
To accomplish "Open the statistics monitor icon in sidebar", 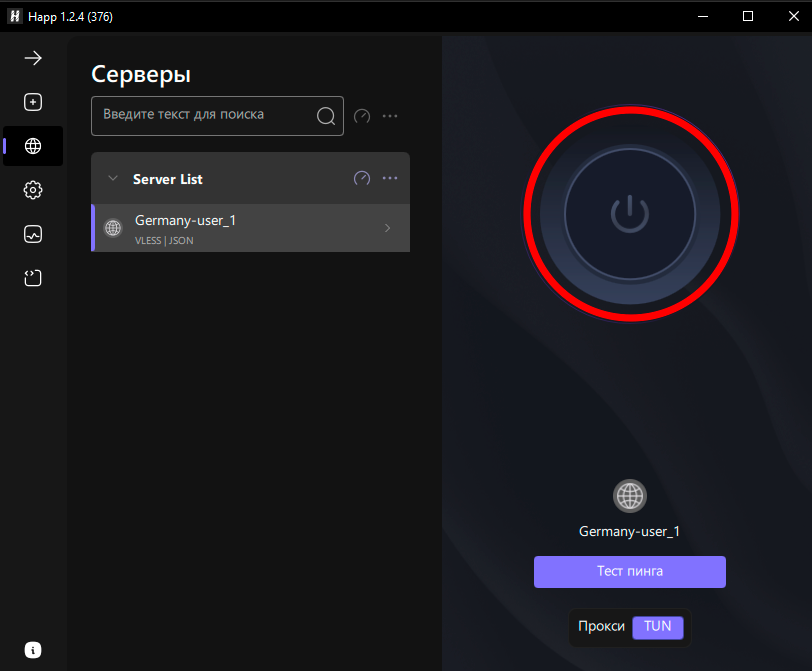I will click(x=33, y=234).
